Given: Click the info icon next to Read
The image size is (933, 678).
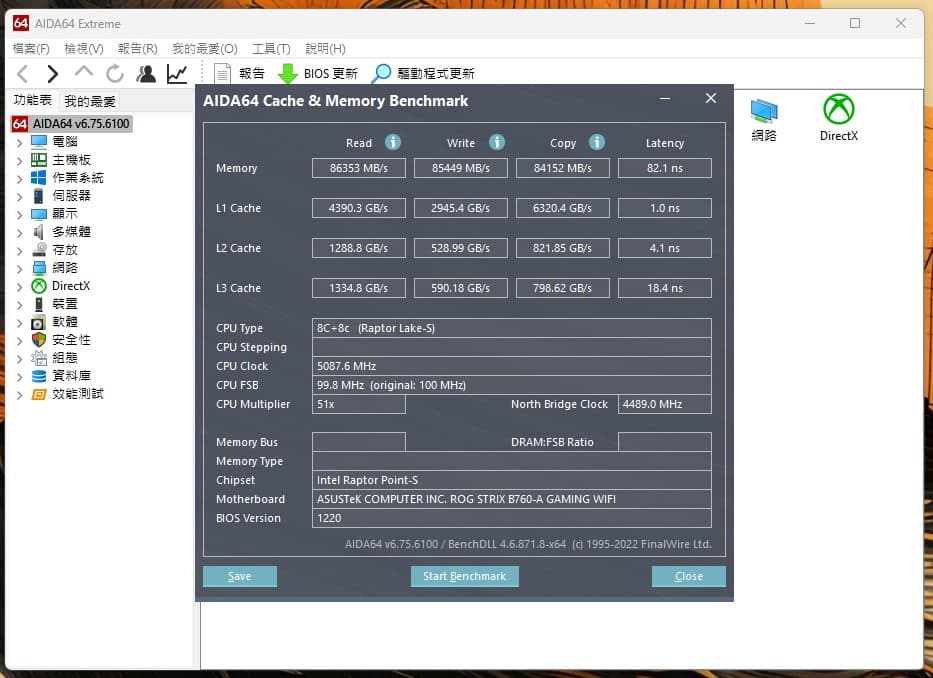Looking at the screenshot, I should pyautogui.click(x=392, y=143).
